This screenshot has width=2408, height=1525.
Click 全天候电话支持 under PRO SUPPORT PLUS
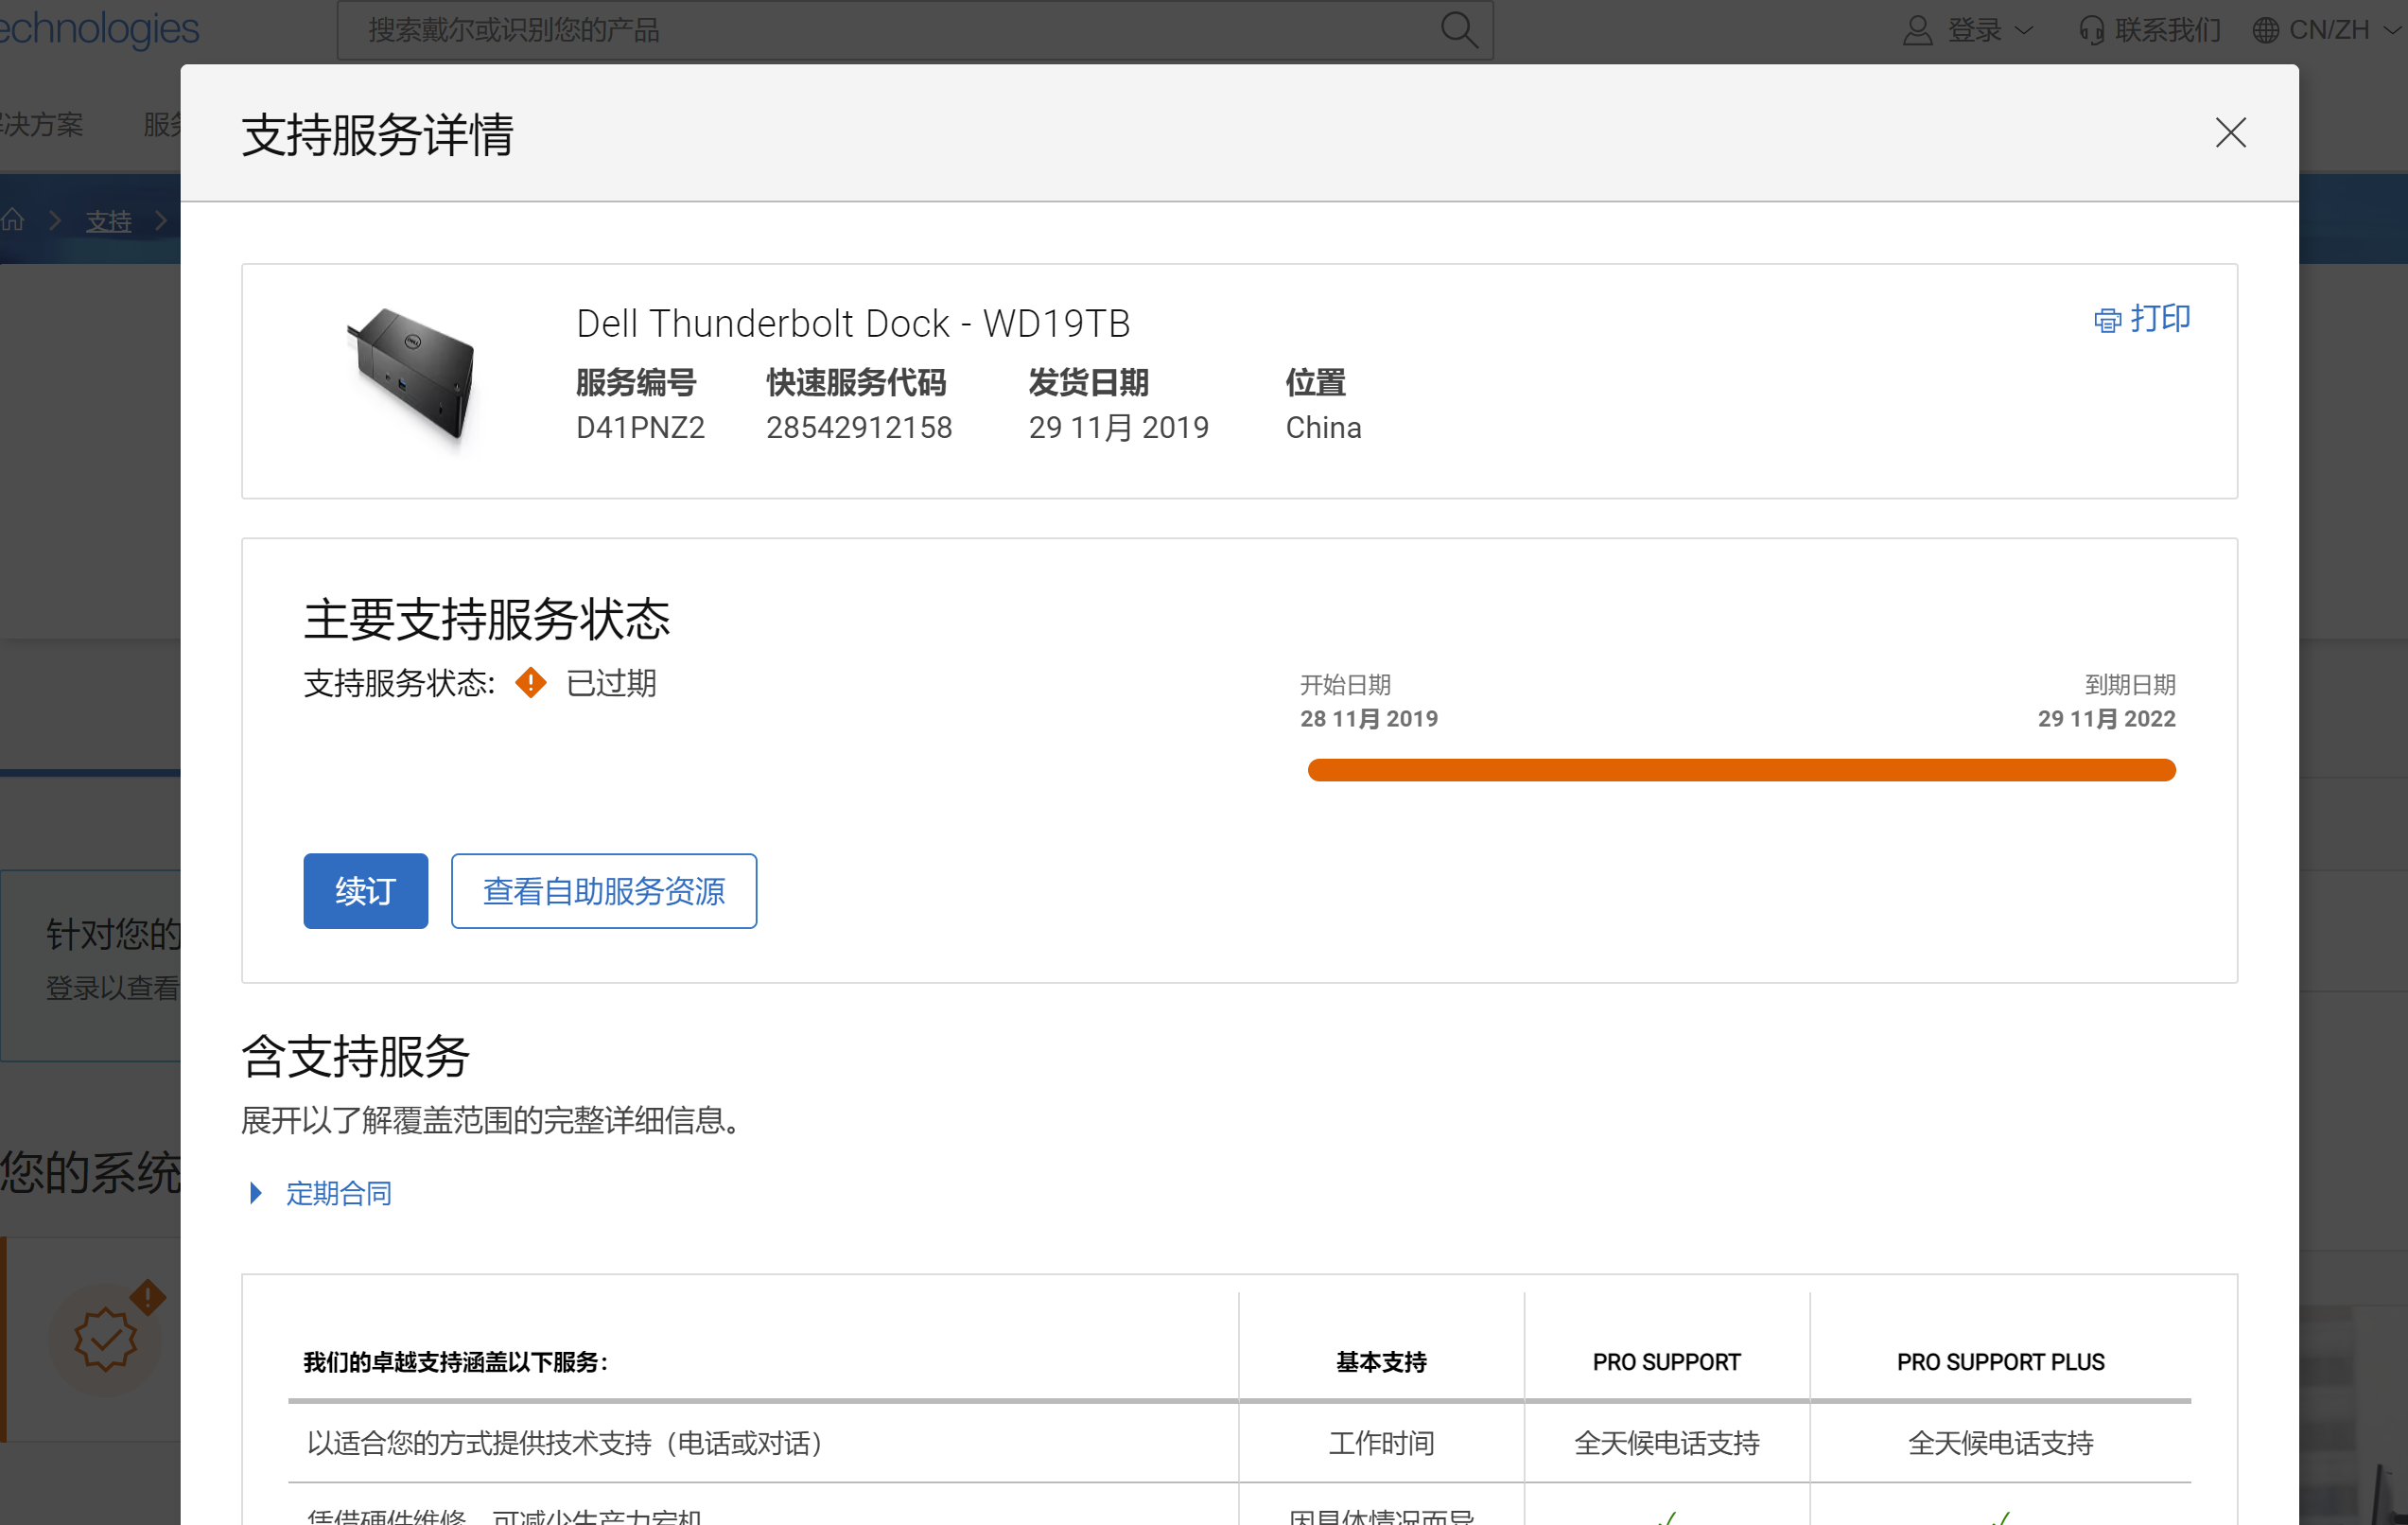point(2000,1442)
